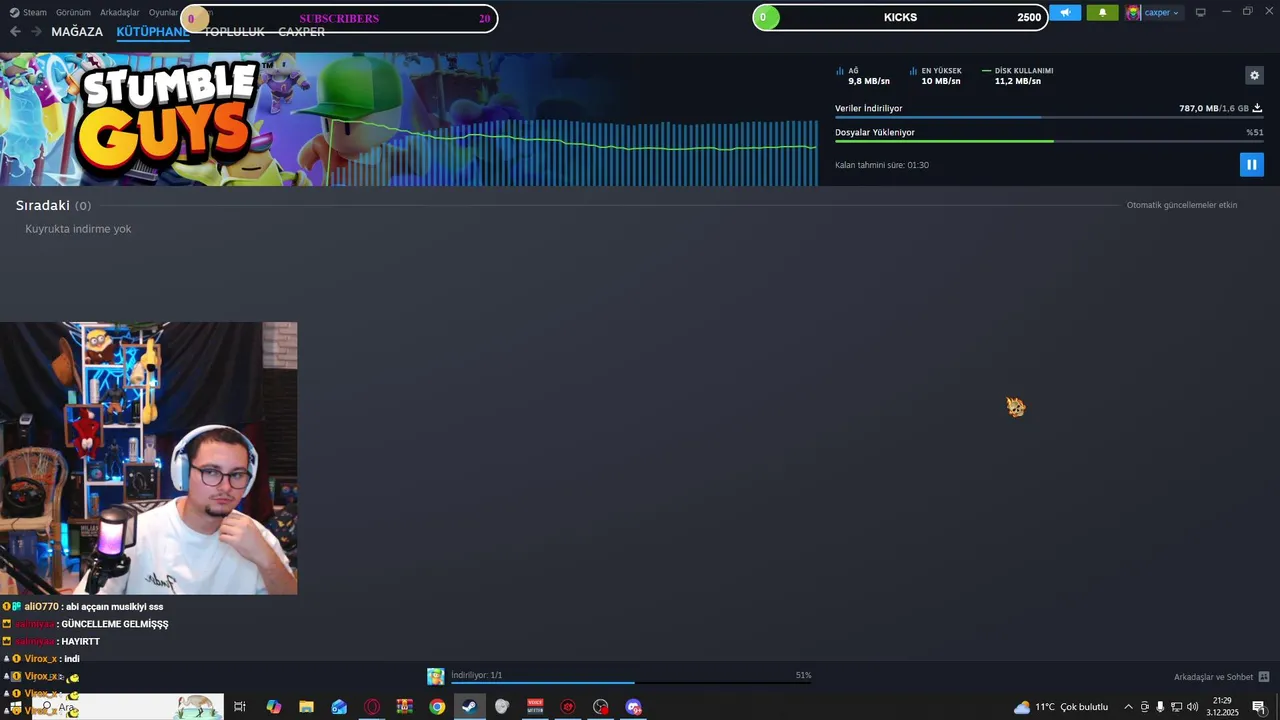This screenshot has height=720, width=1280.
Task: Switch Steam to Big Picture mode
Action: tap(1201, 13)
